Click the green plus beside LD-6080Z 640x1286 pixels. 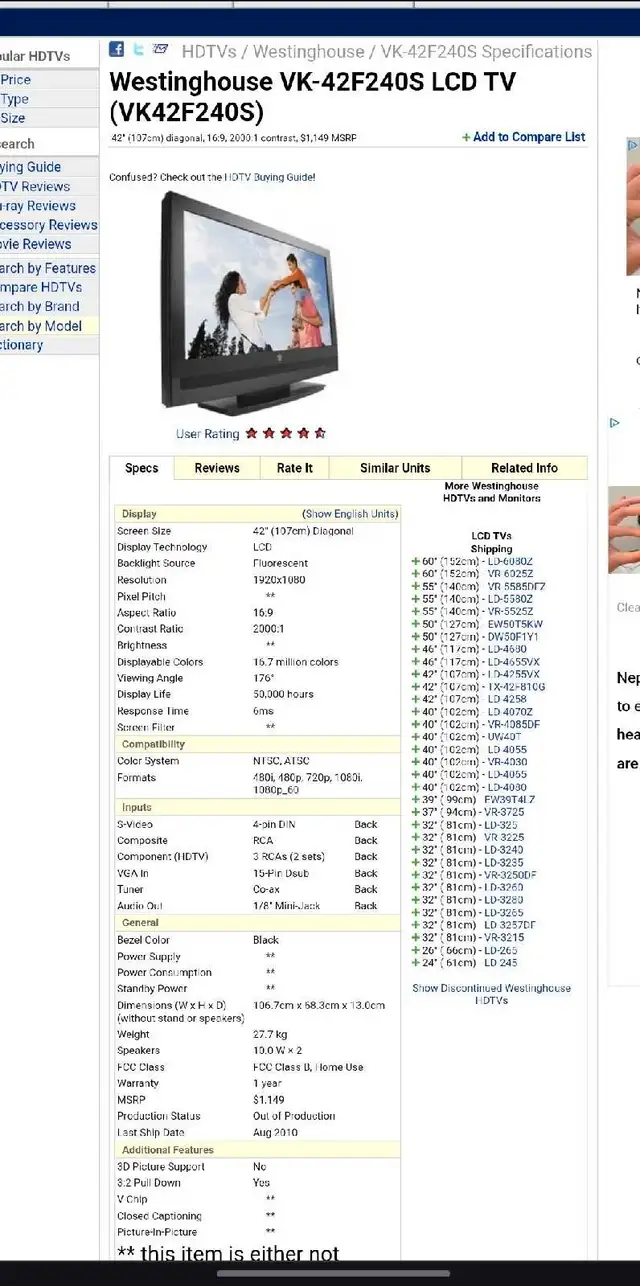click(416, 562)
